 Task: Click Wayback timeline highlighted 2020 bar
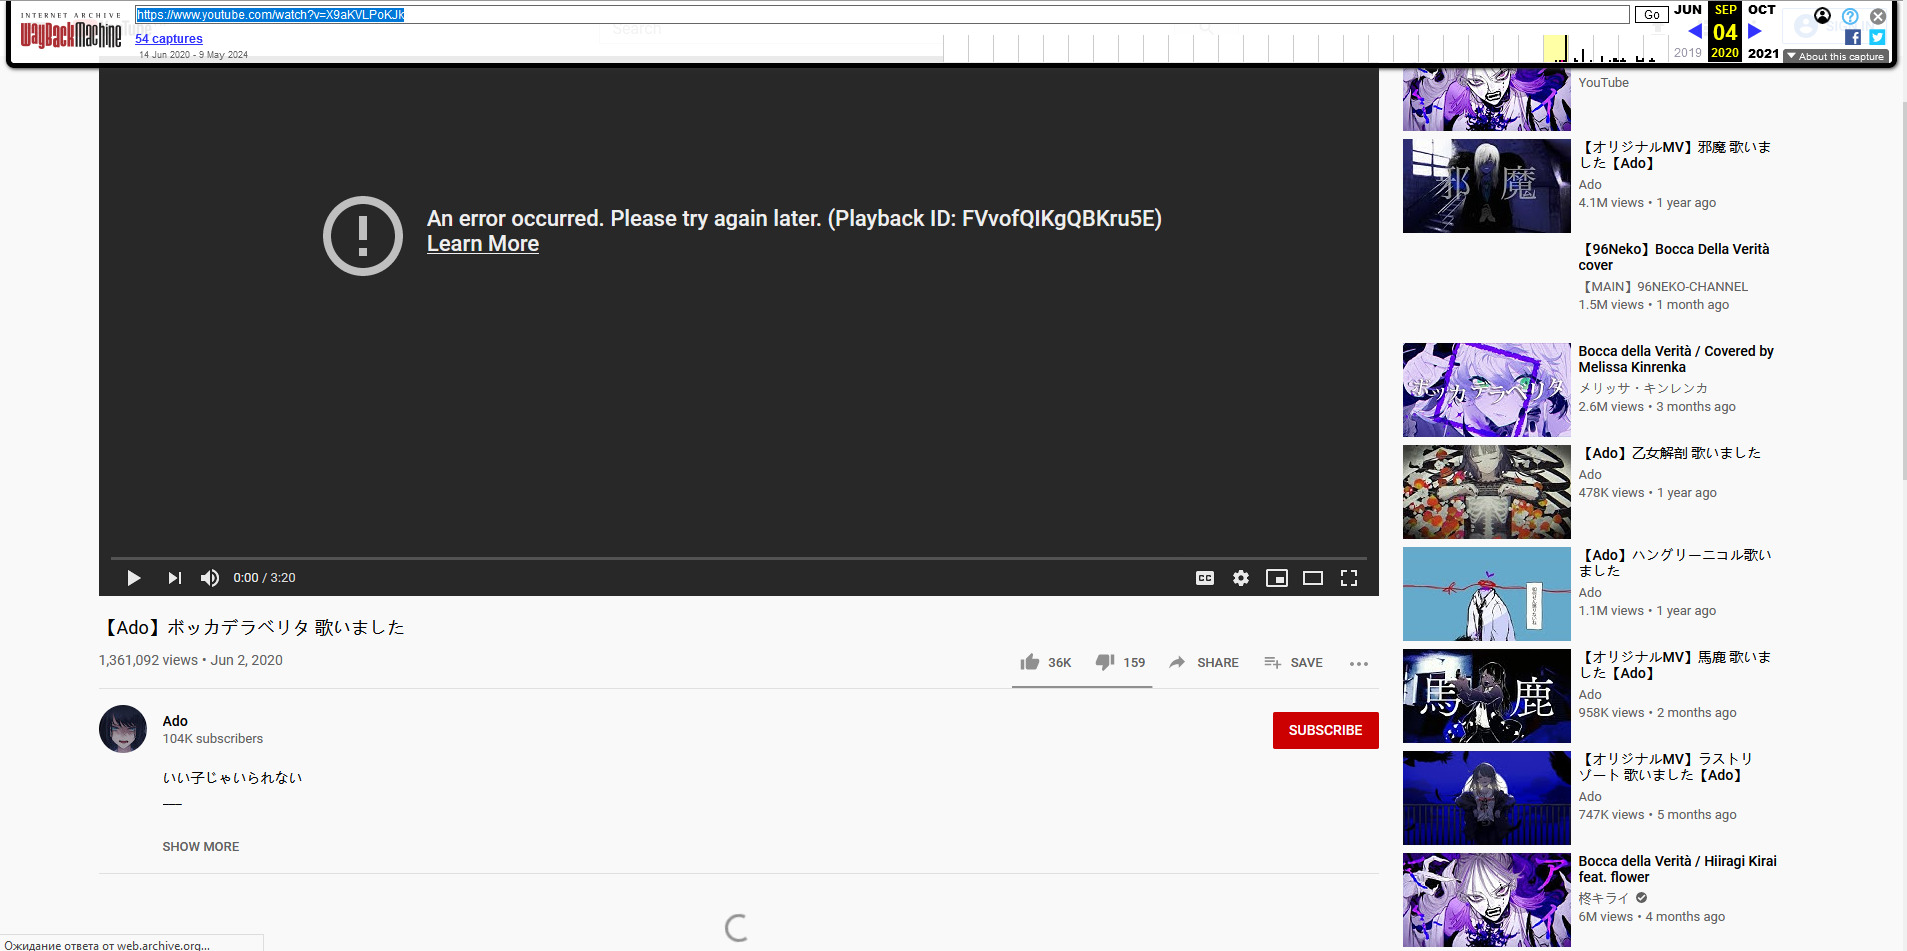[x=1554, y=49]
